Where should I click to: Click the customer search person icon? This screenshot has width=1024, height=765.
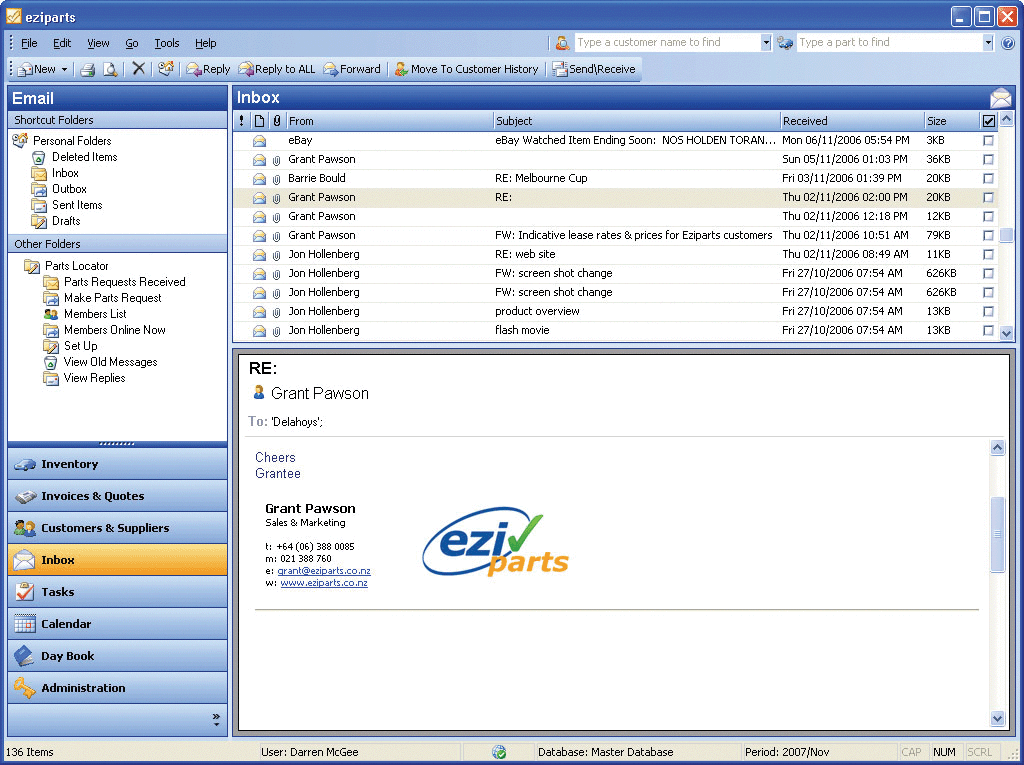tap(562, 43)
